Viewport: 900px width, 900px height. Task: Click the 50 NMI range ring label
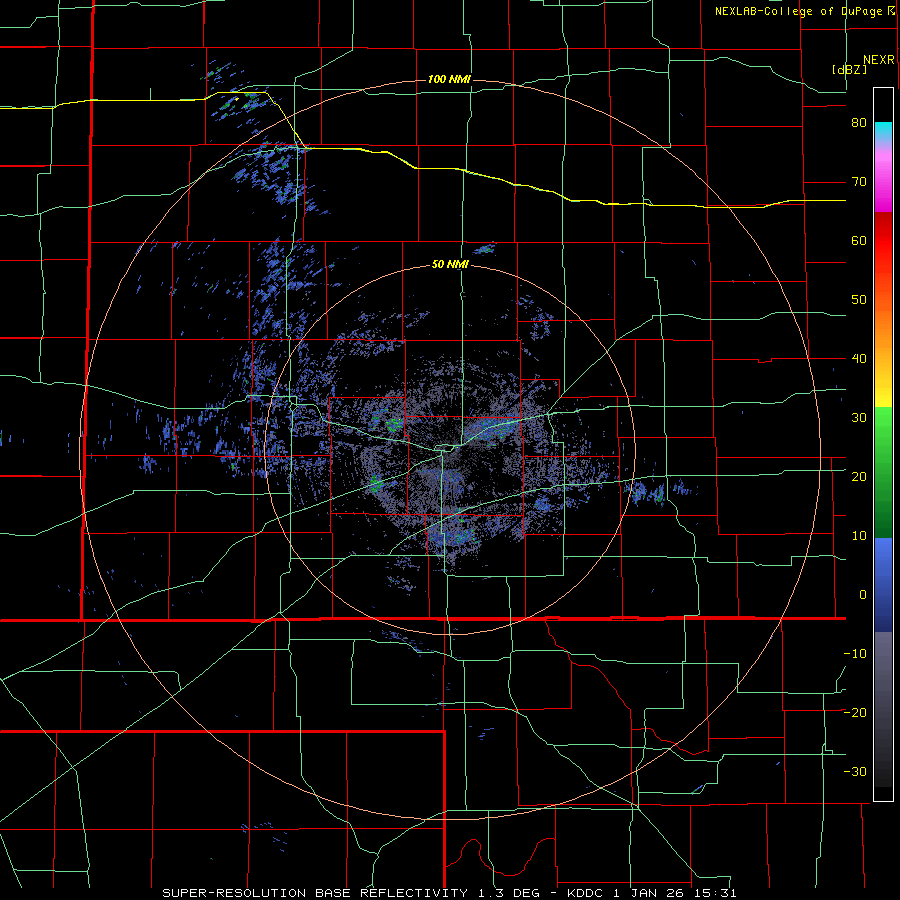450,265
